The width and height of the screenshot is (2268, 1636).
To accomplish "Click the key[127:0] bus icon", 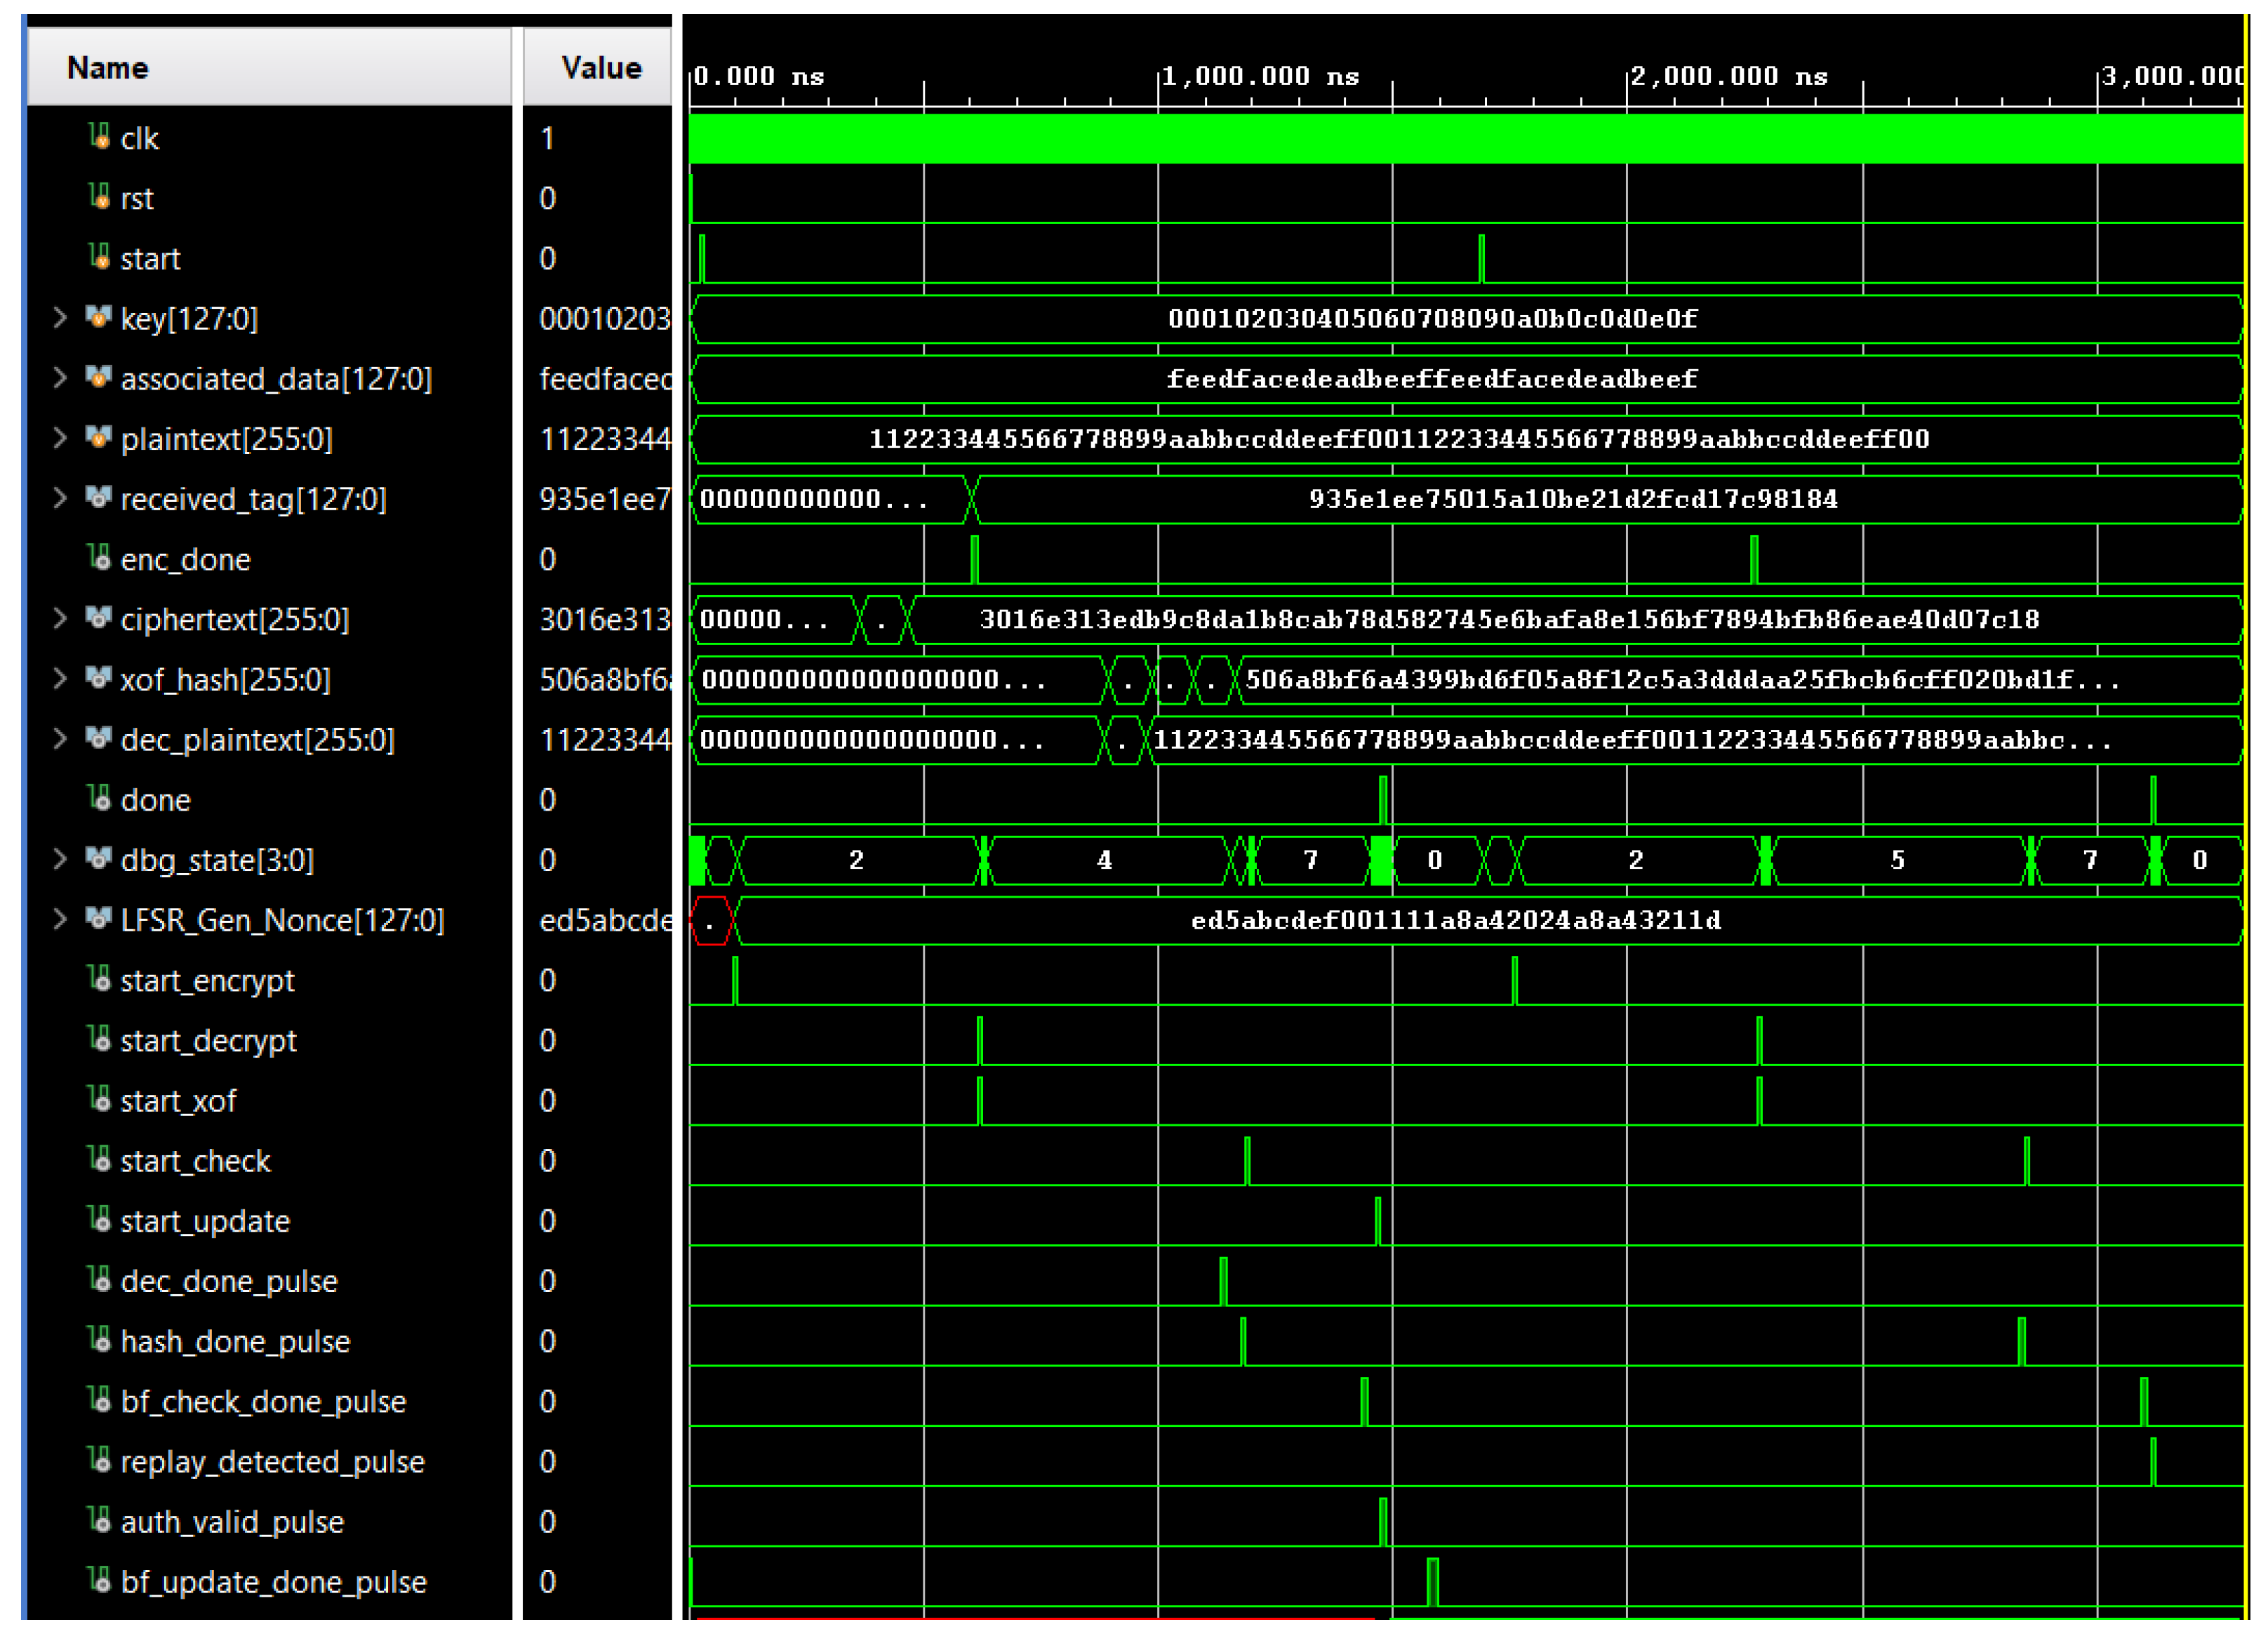I will coord(98,317).
